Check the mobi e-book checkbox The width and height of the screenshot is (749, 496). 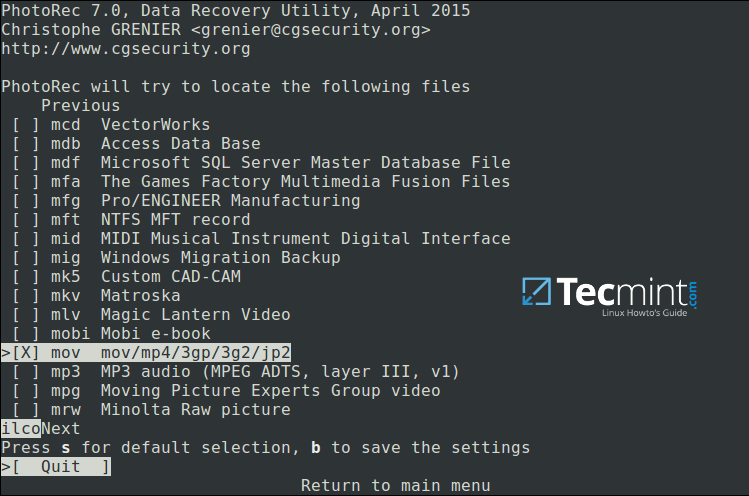point(26,334)
